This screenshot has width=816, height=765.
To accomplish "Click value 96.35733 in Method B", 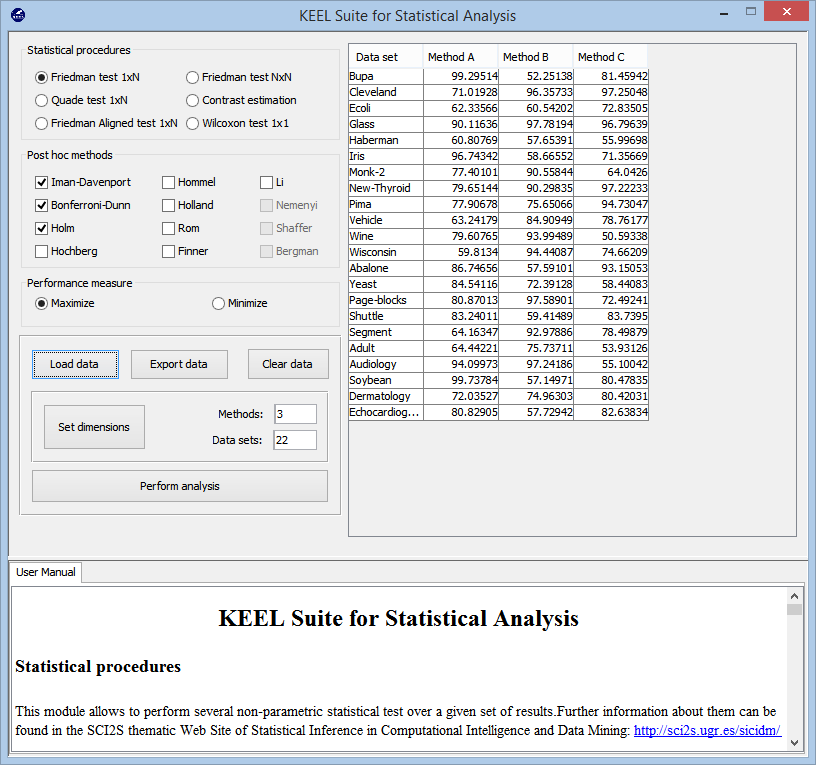I will coord(536,92).
